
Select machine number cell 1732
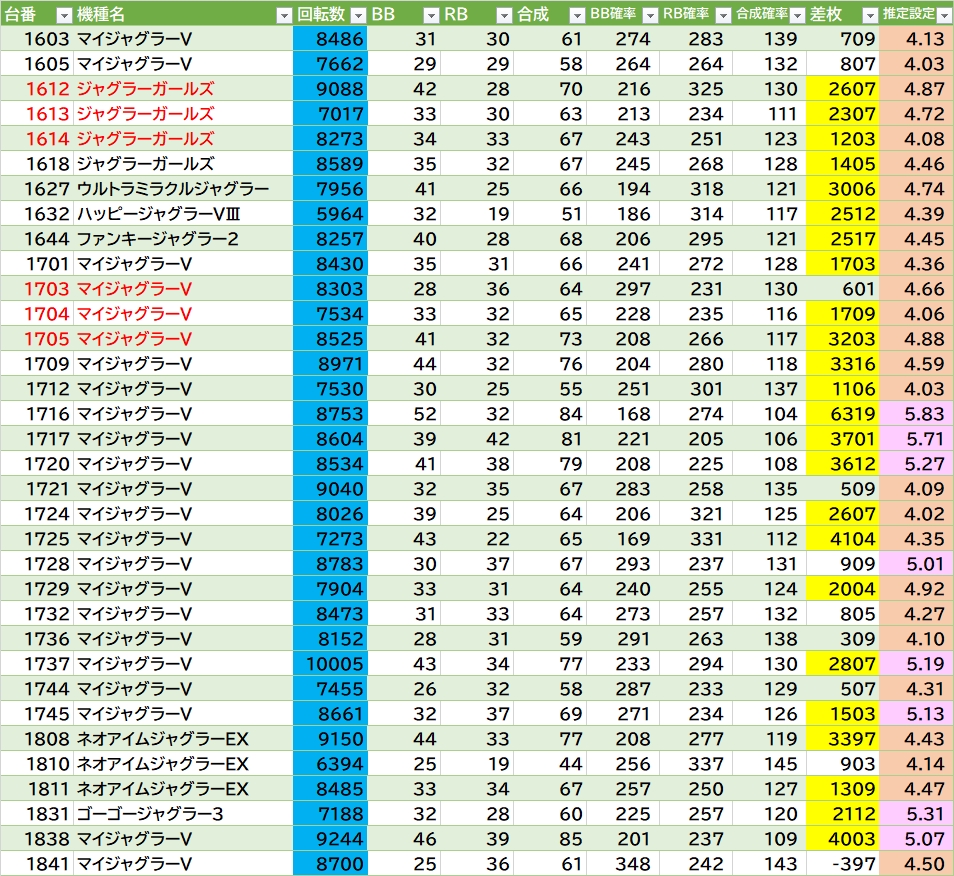pos(37,614)
